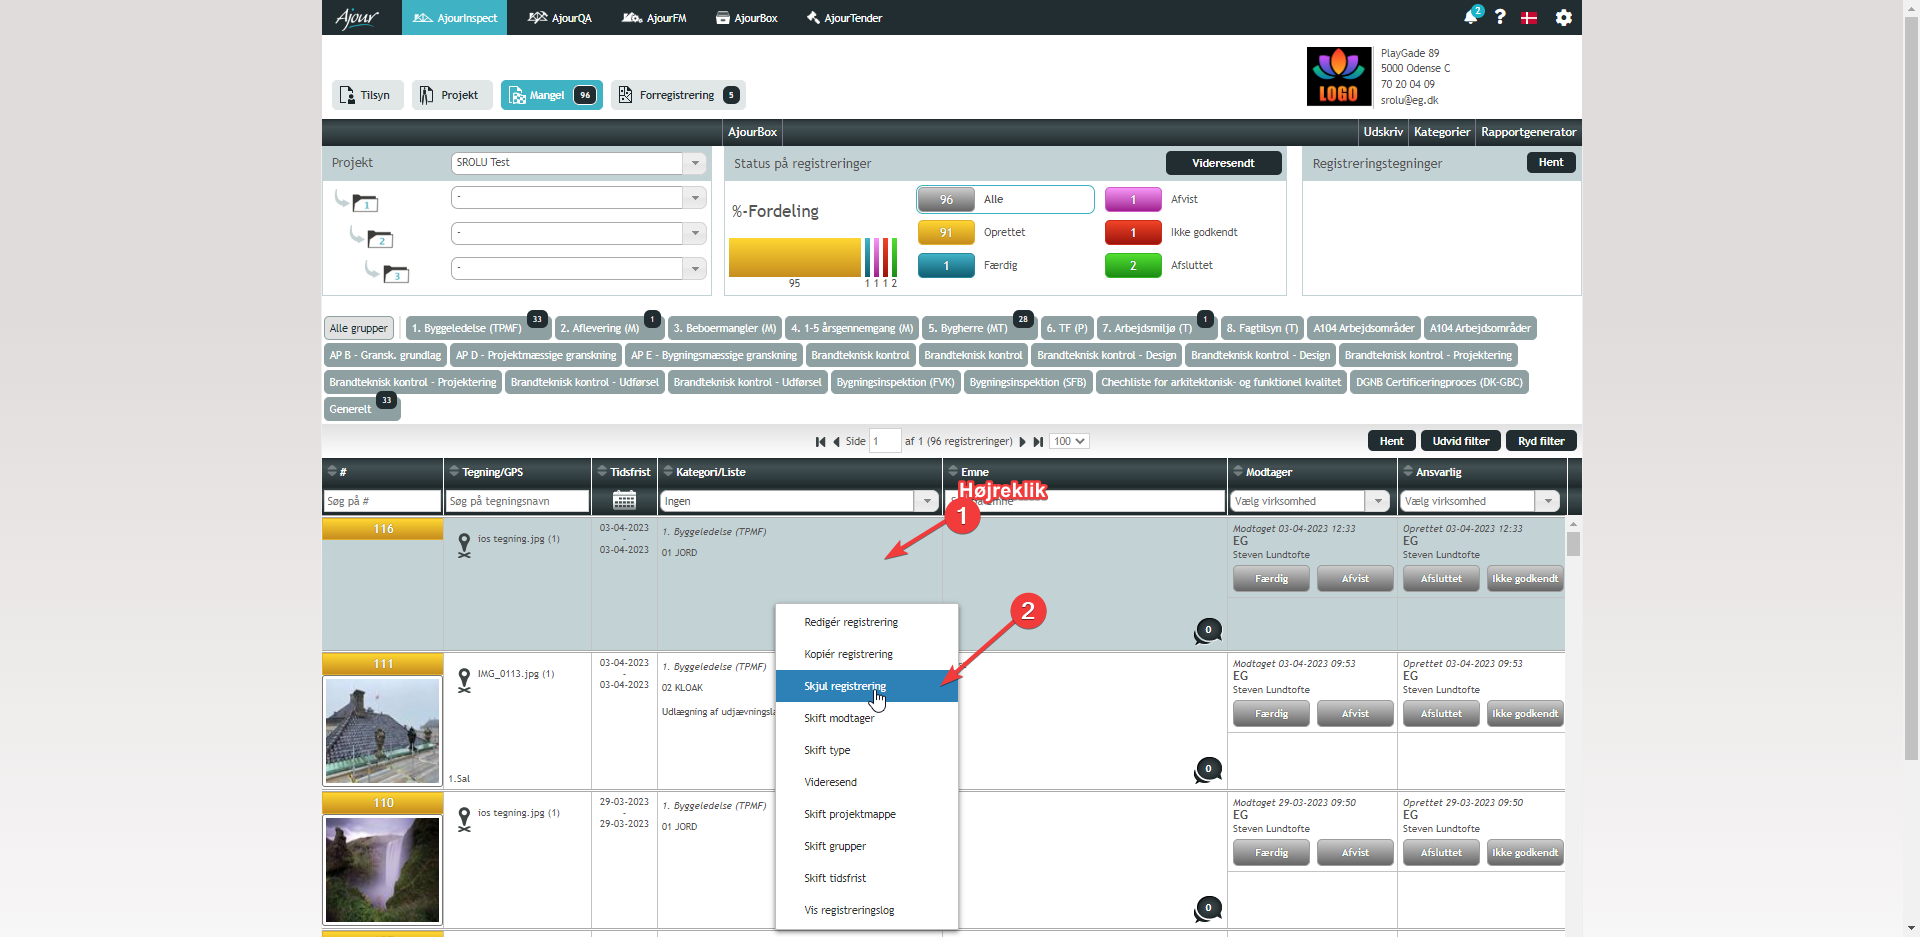Viewport: 1920px width, 937px height.
Task: Click the GPS pin icon for registration 116
Action: coord(464,544)
